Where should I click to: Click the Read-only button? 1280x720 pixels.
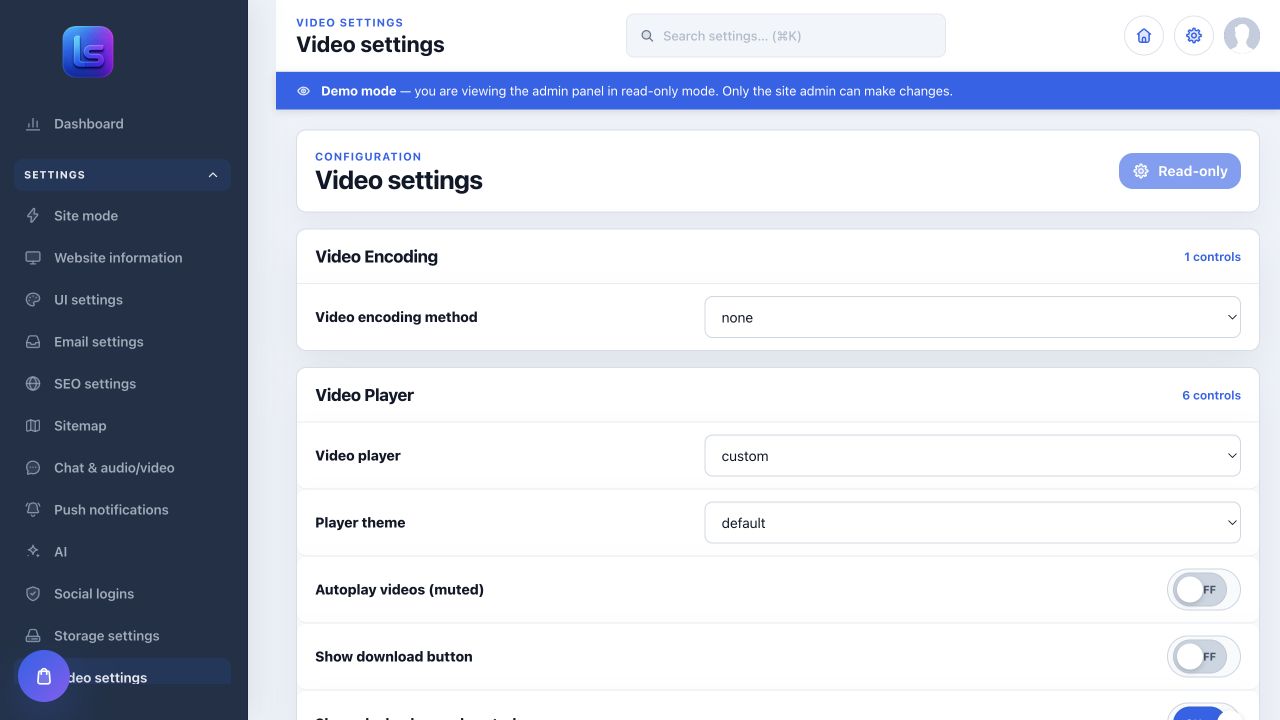pos(1180,171)
